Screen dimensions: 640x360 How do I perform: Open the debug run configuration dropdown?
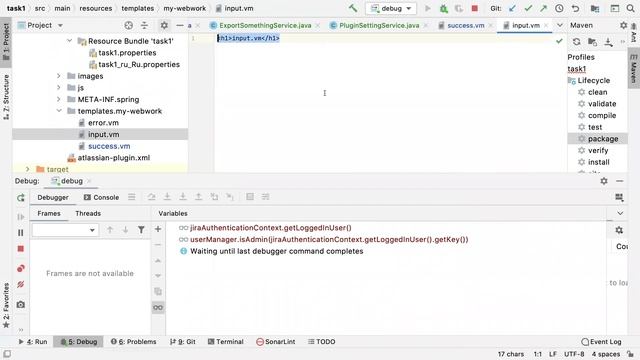point(391,8)
